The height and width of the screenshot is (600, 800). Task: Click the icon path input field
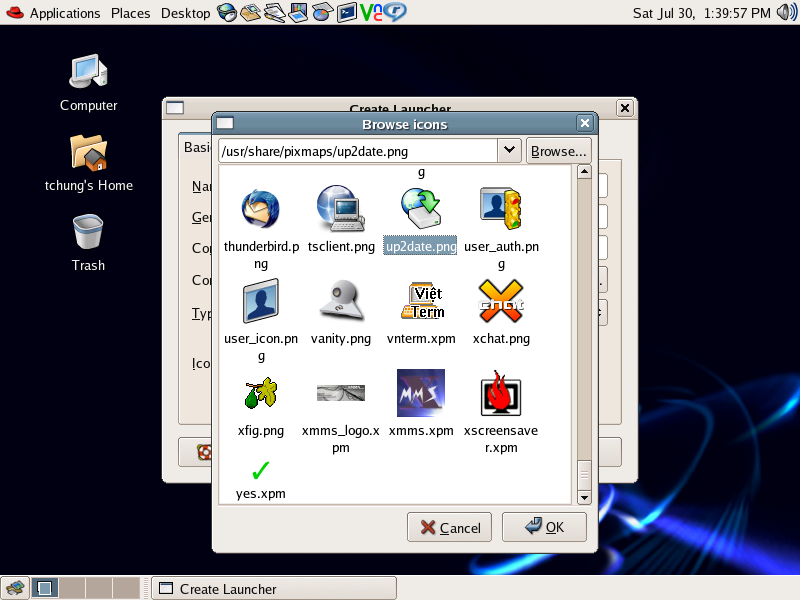point(358,151)
